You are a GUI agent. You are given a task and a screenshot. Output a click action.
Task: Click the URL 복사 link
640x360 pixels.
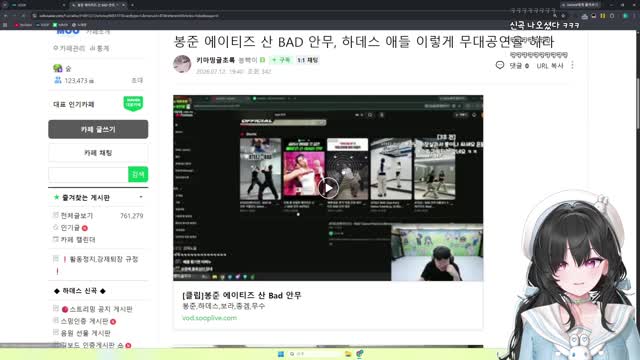click(550, 65)
